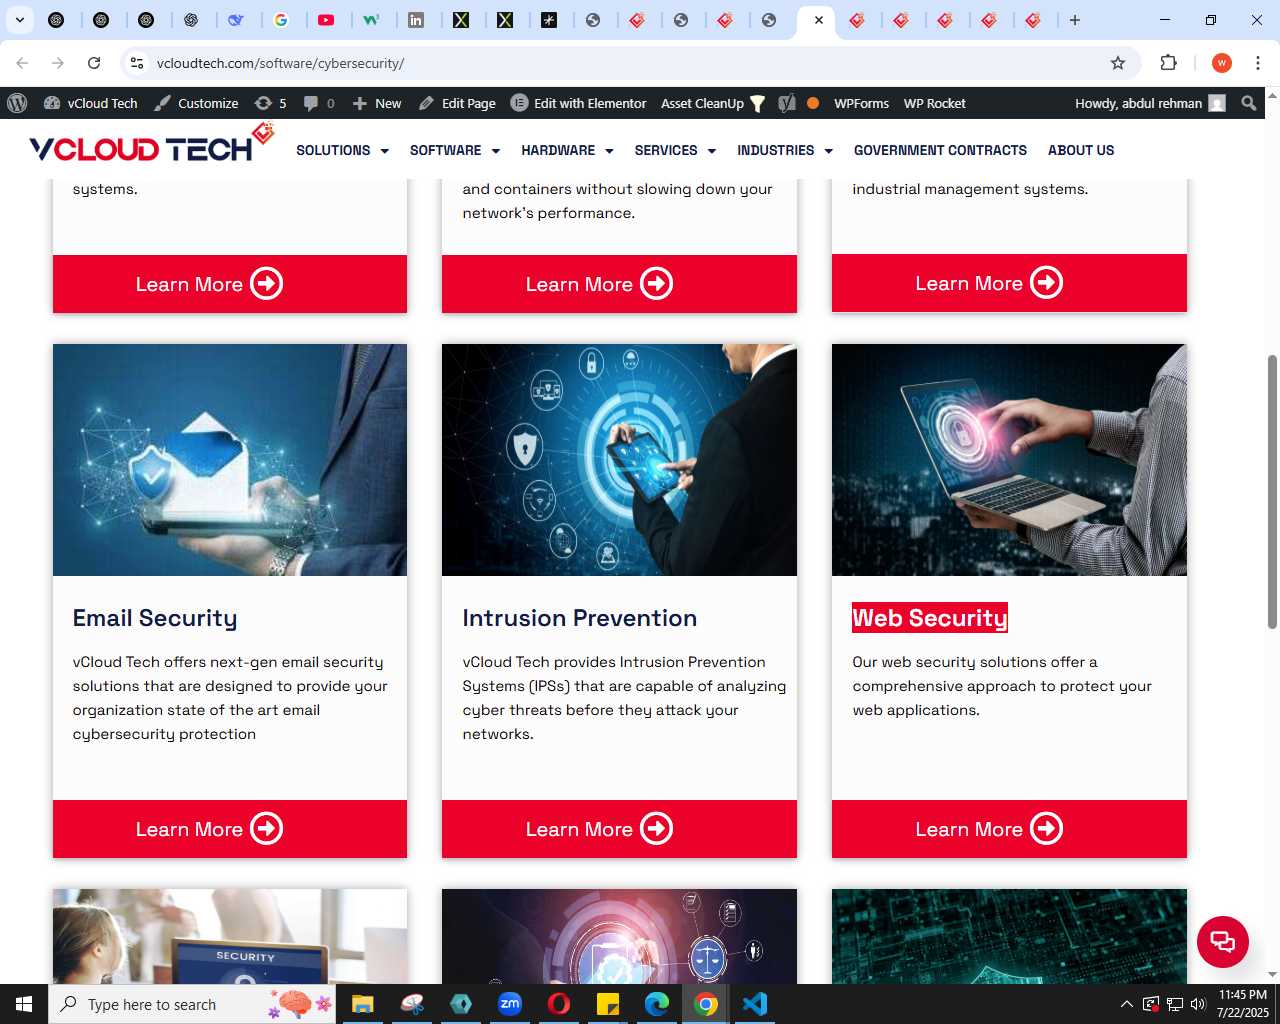This screenshot has height=1024, width=1280.
Task: Click the orange status dot in admin bar
Action: (813, 103)
